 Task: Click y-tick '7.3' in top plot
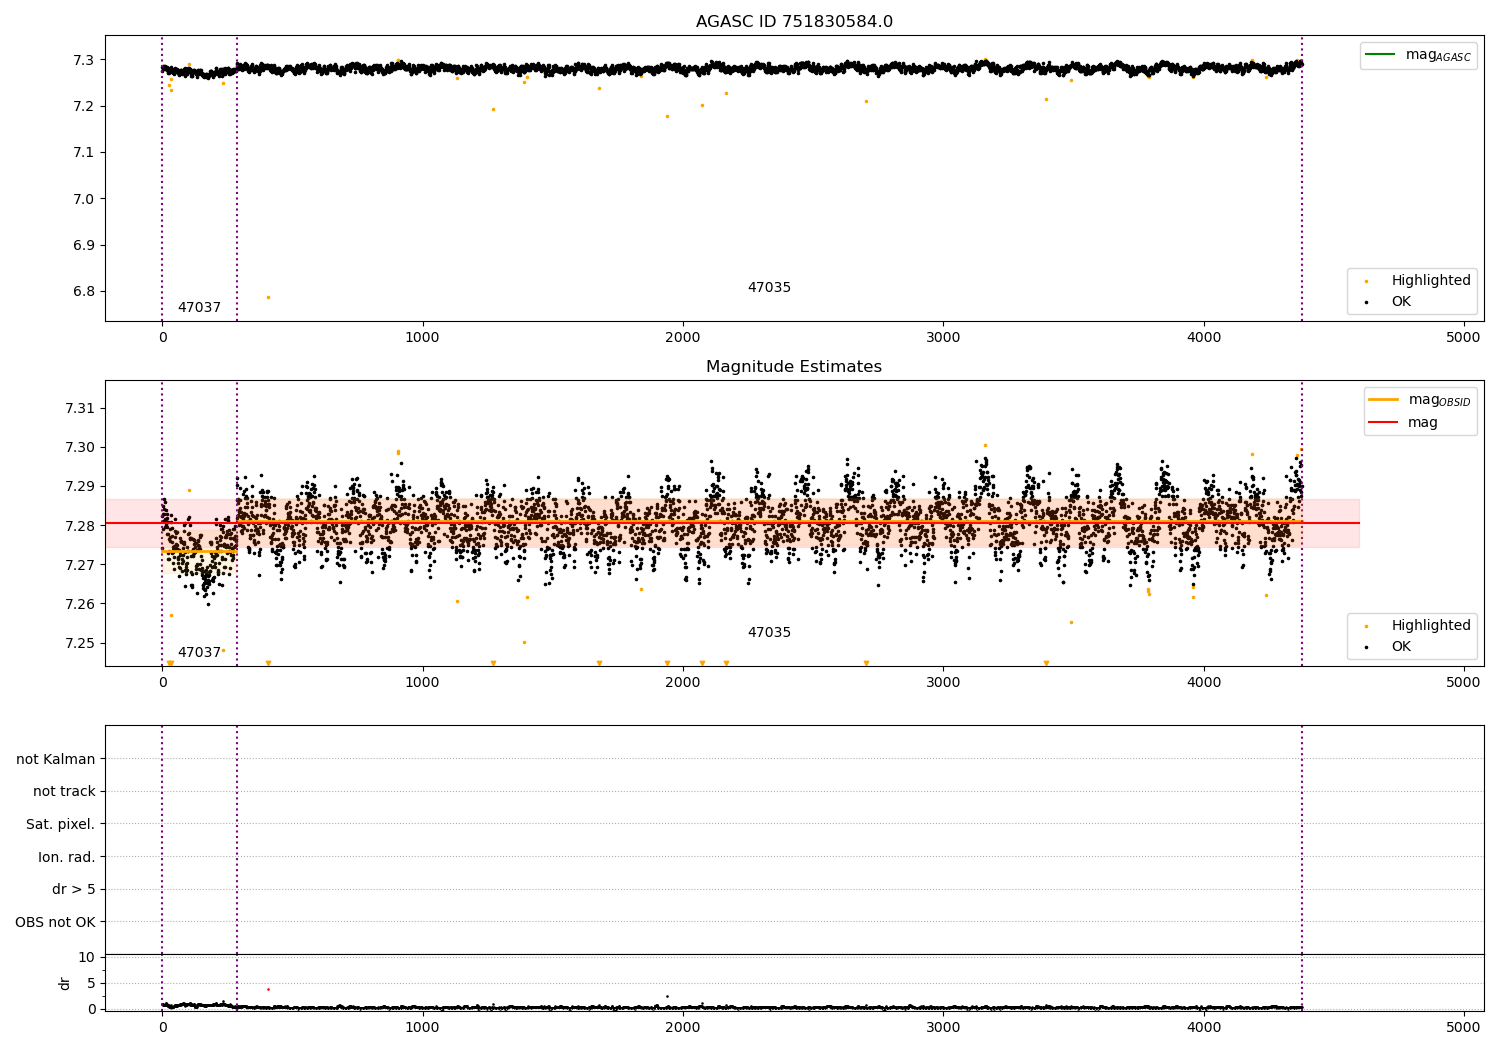pyautogui.click(x=84, y=61)
